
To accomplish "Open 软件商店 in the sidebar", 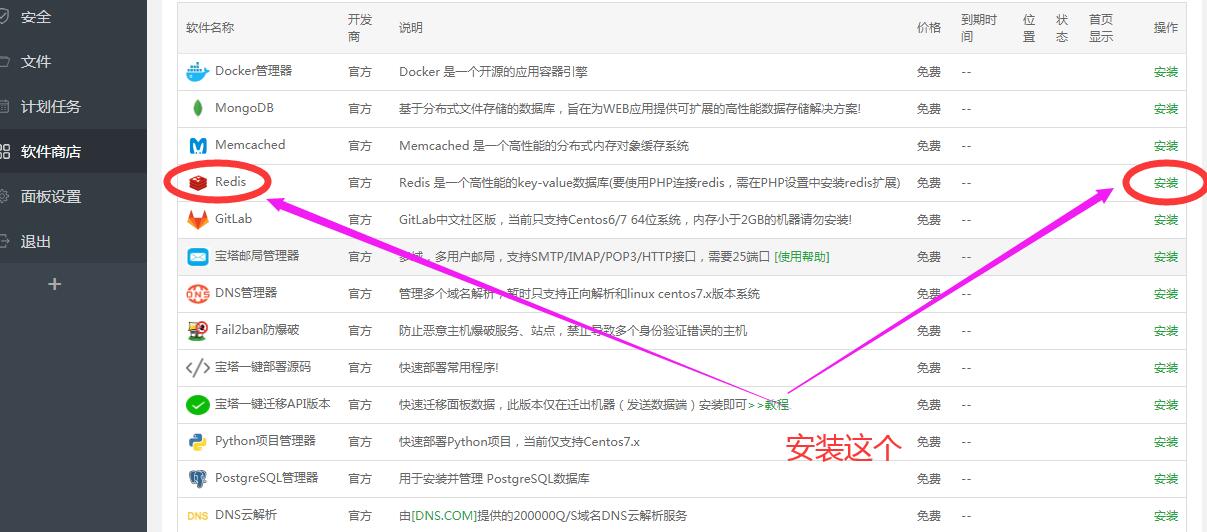I will tap(51, 152).
